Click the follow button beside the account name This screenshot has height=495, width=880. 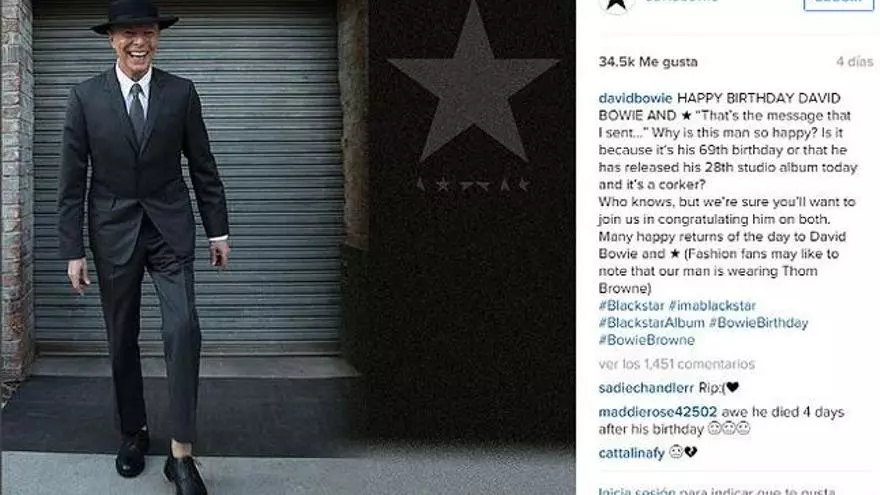point(838,4)
